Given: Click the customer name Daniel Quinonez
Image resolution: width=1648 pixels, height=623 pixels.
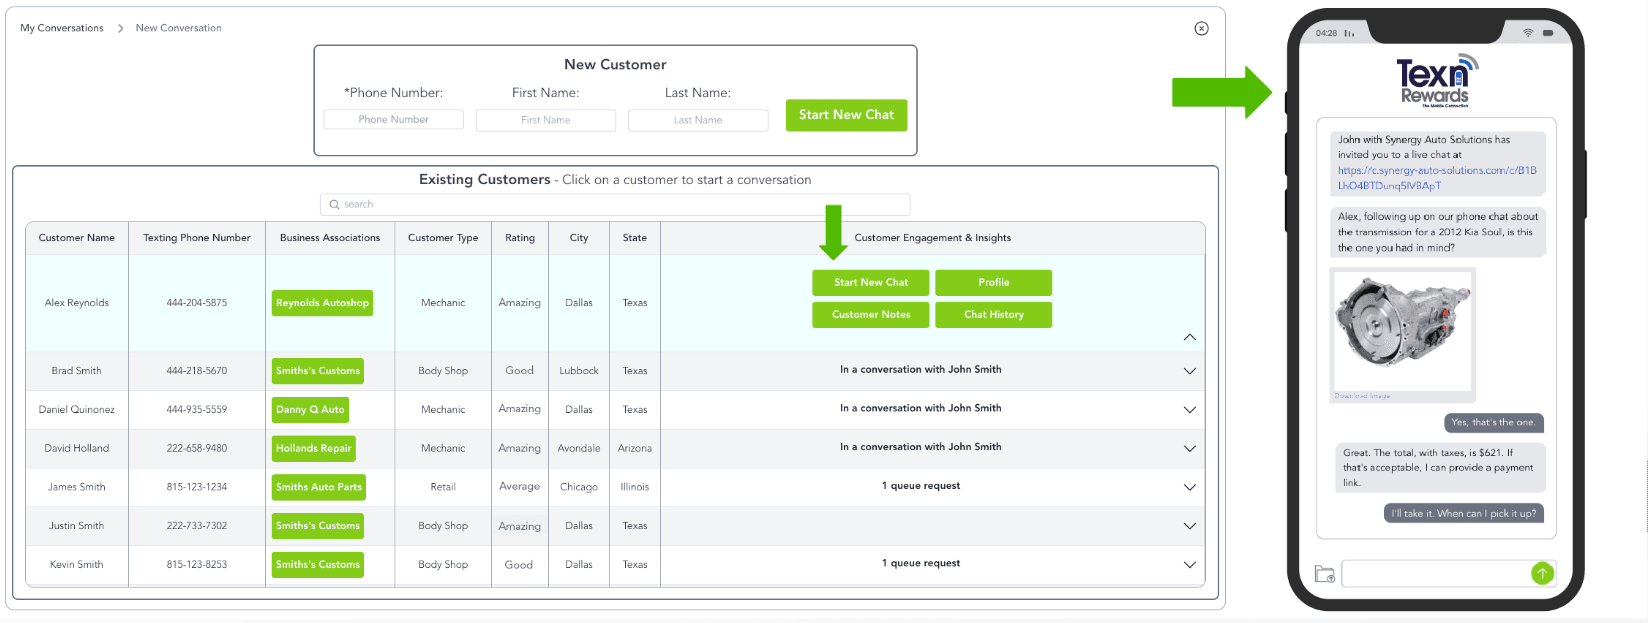Looking at the screenshot, I should [x=77, y=410].
